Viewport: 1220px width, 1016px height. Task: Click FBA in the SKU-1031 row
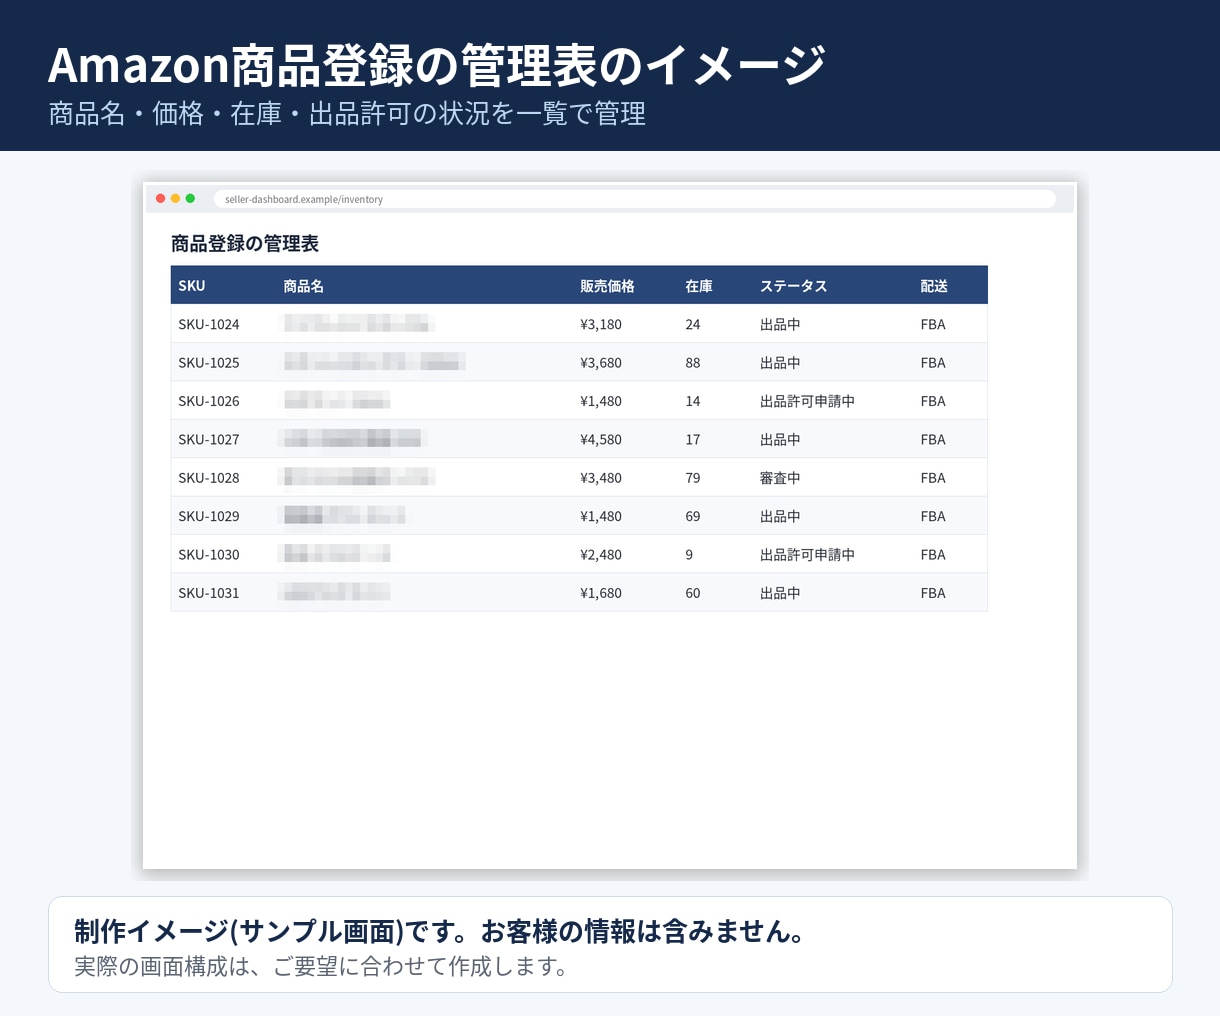[x=933, y=593]
